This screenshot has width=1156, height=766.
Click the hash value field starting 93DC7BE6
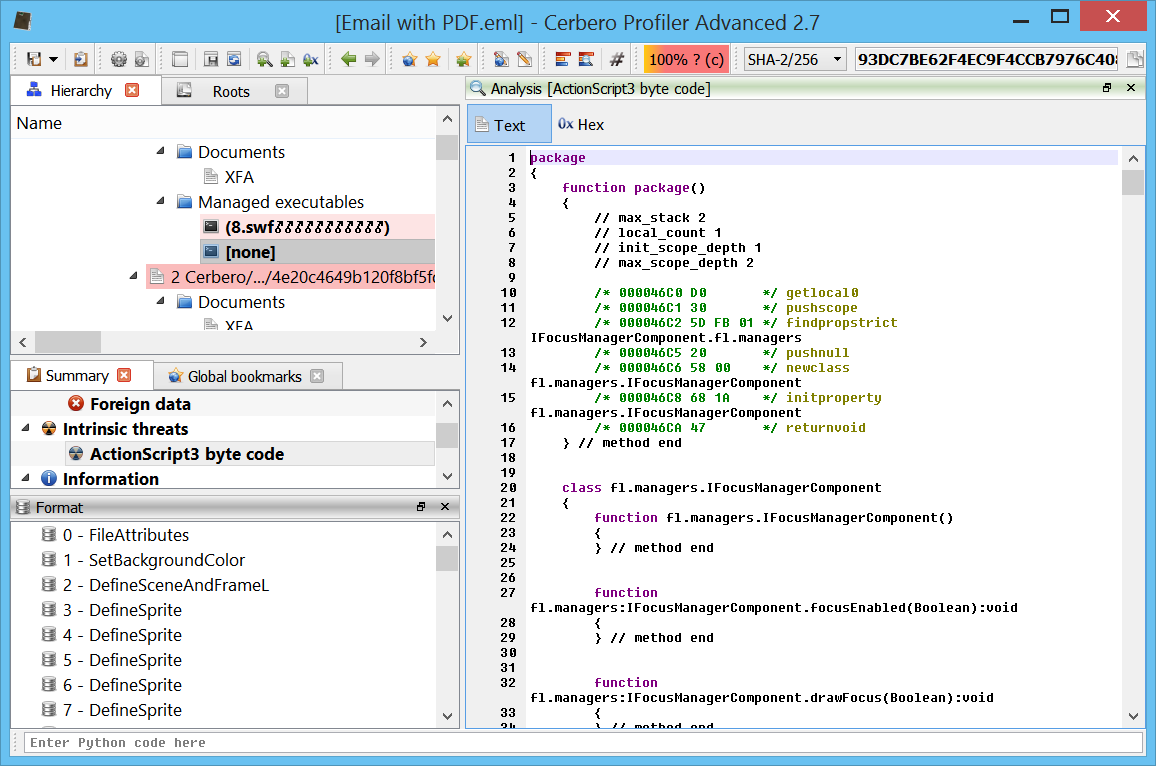[987, 60]
